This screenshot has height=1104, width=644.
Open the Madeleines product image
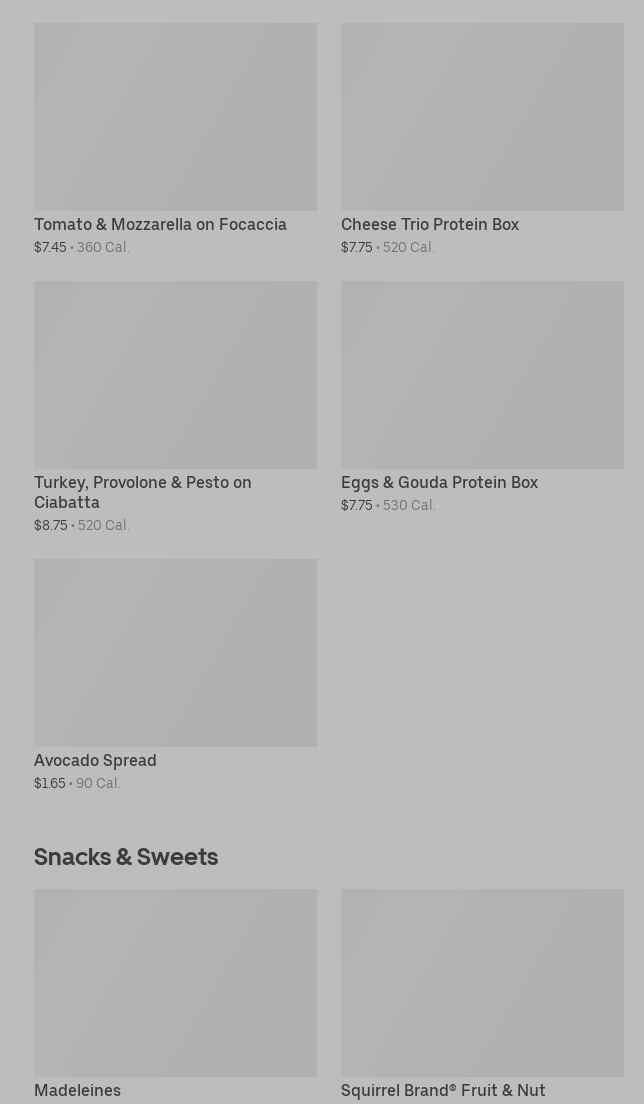click(x=175, y=982)
